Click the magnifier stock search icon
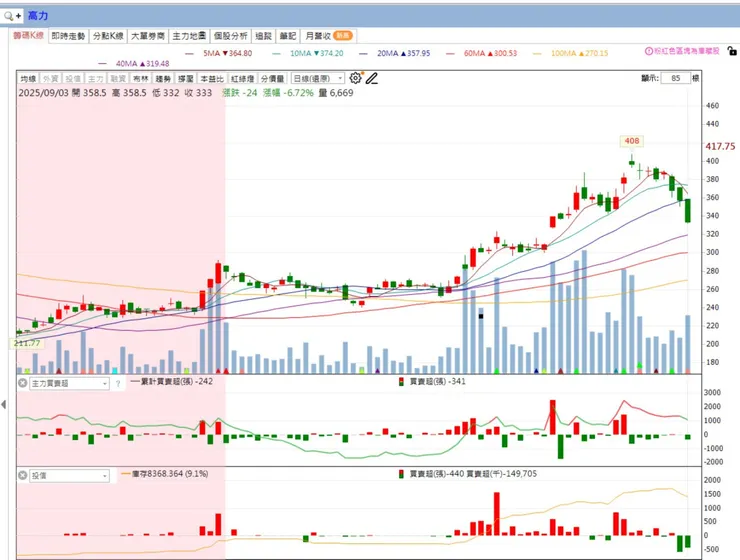The width and height of the screenshot is (740, 560). [8, 16]
